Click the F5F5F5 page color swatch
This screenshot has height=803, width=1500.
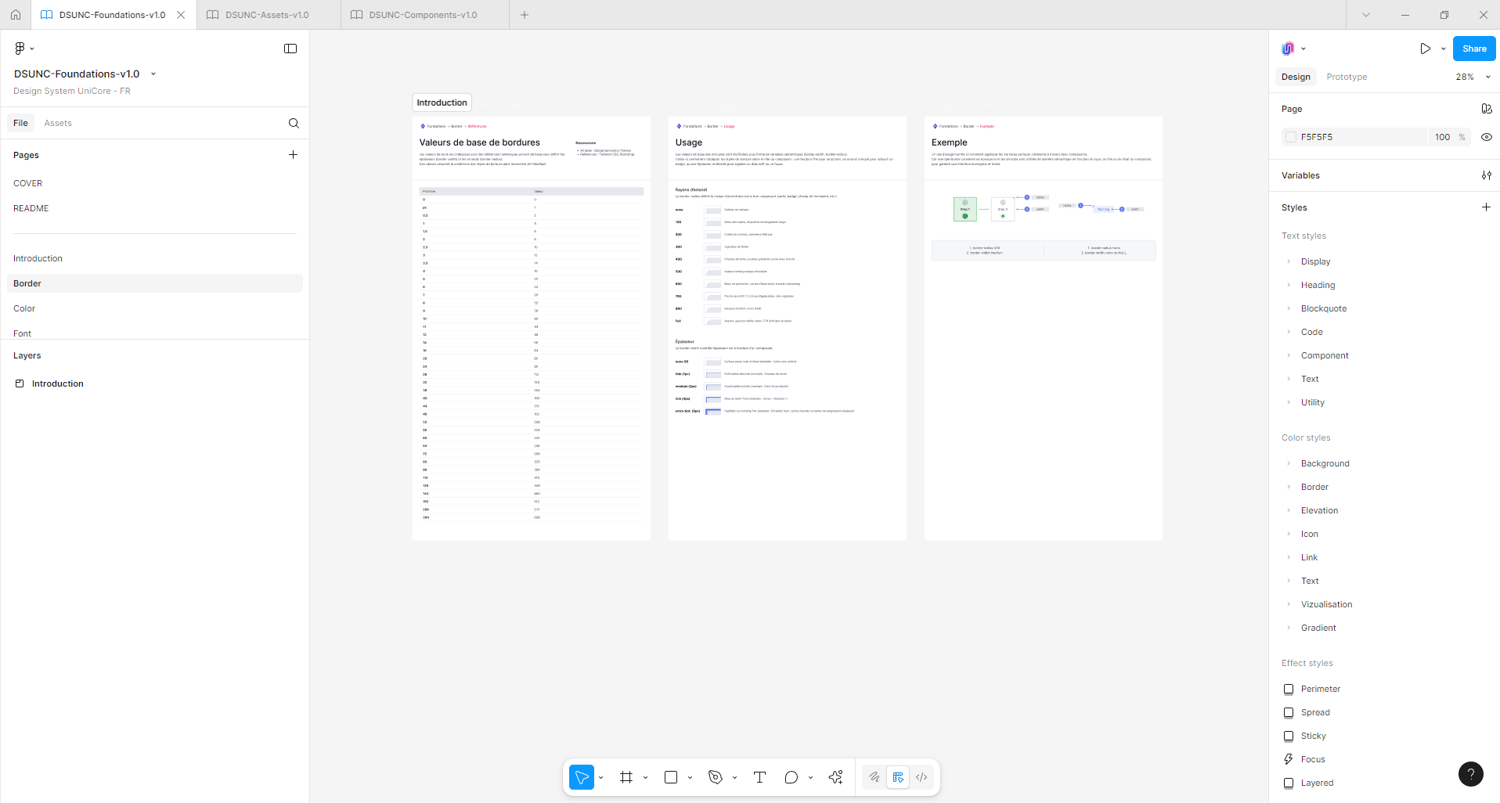(x=1291, y=137)
